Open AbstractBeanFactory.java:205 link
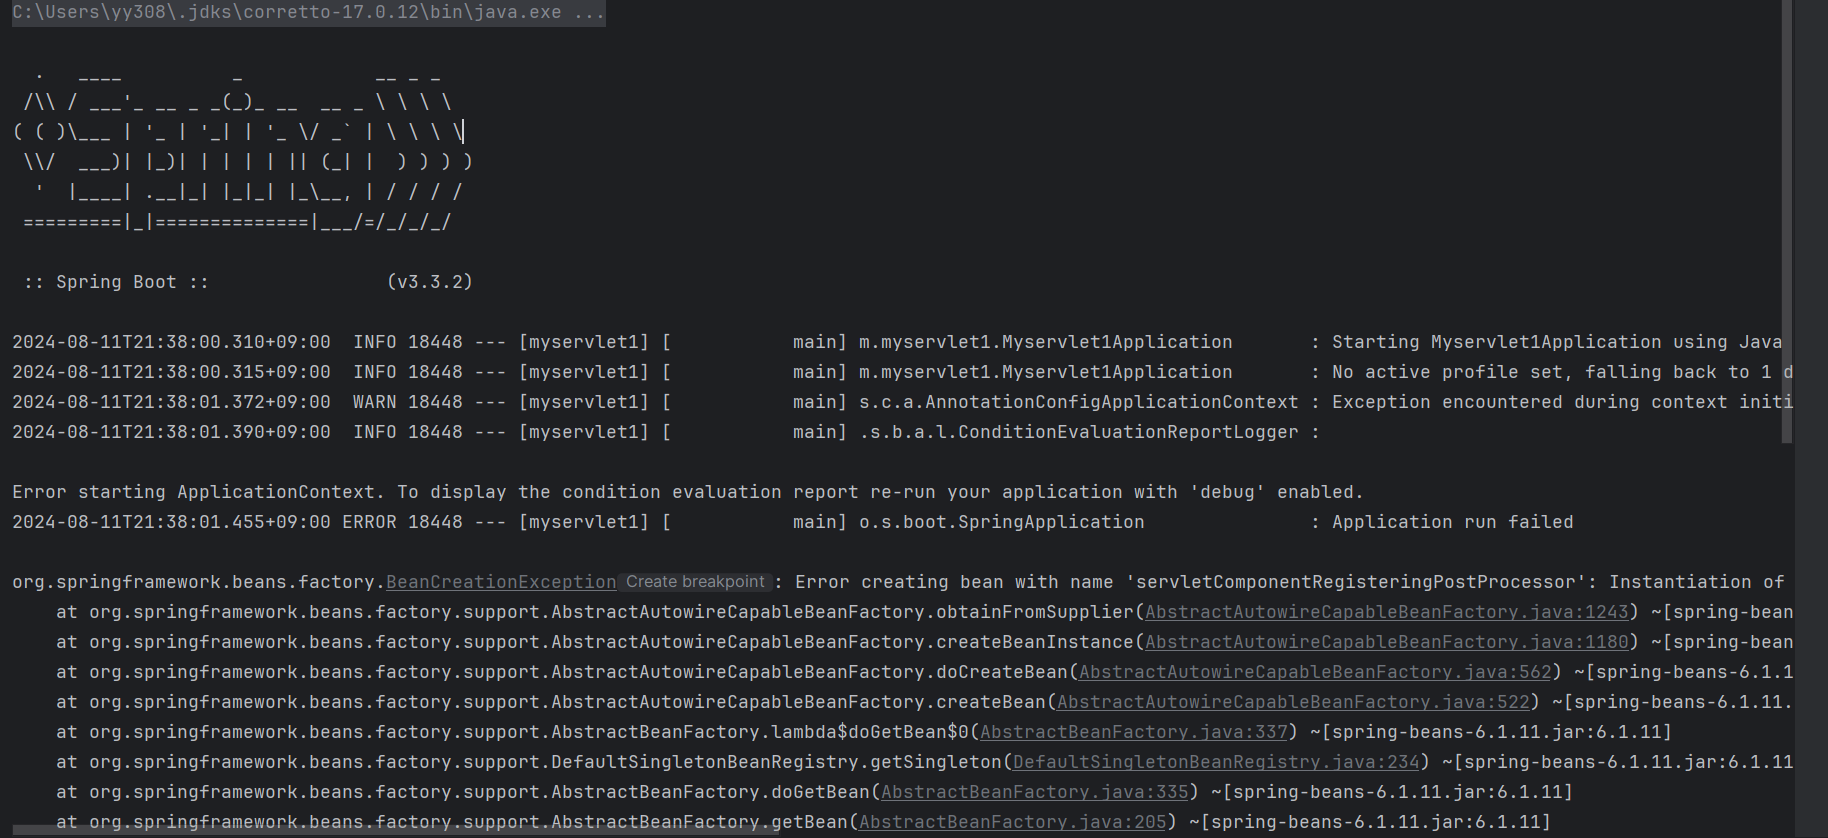 1013,822
